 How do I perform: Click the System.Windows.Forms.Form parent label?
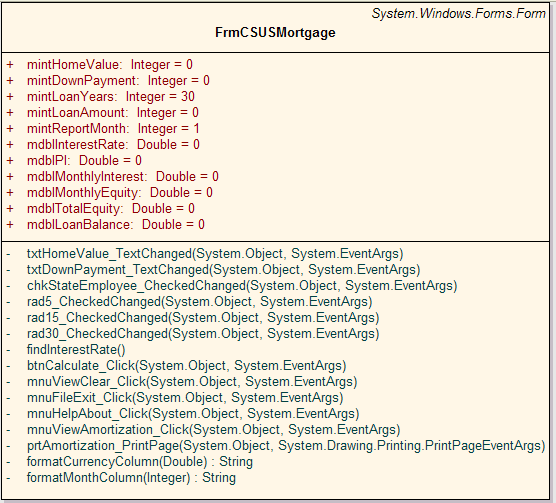pos(458,13)
